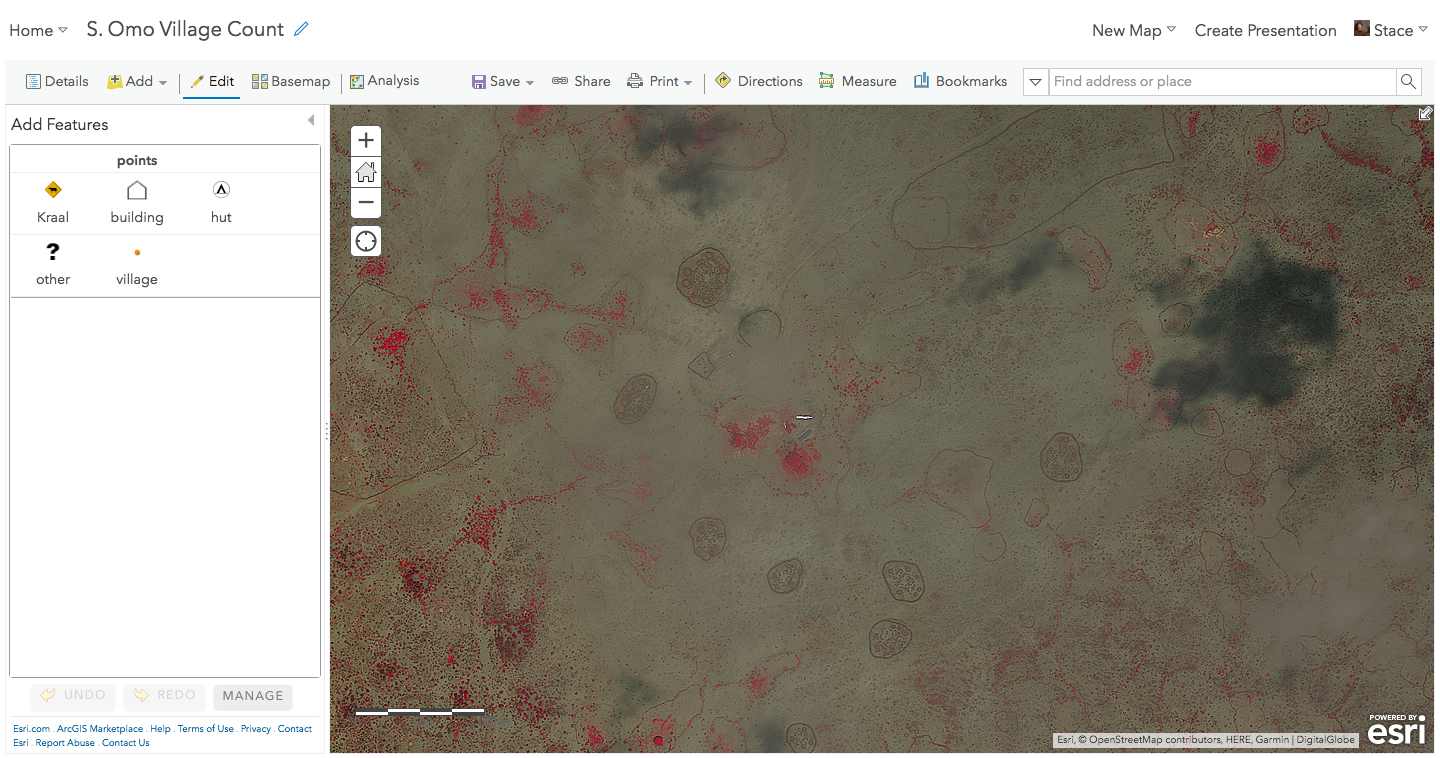Select the village orange dot symbol
Screen dimensions: 1440x758
(x=137, y=253)
